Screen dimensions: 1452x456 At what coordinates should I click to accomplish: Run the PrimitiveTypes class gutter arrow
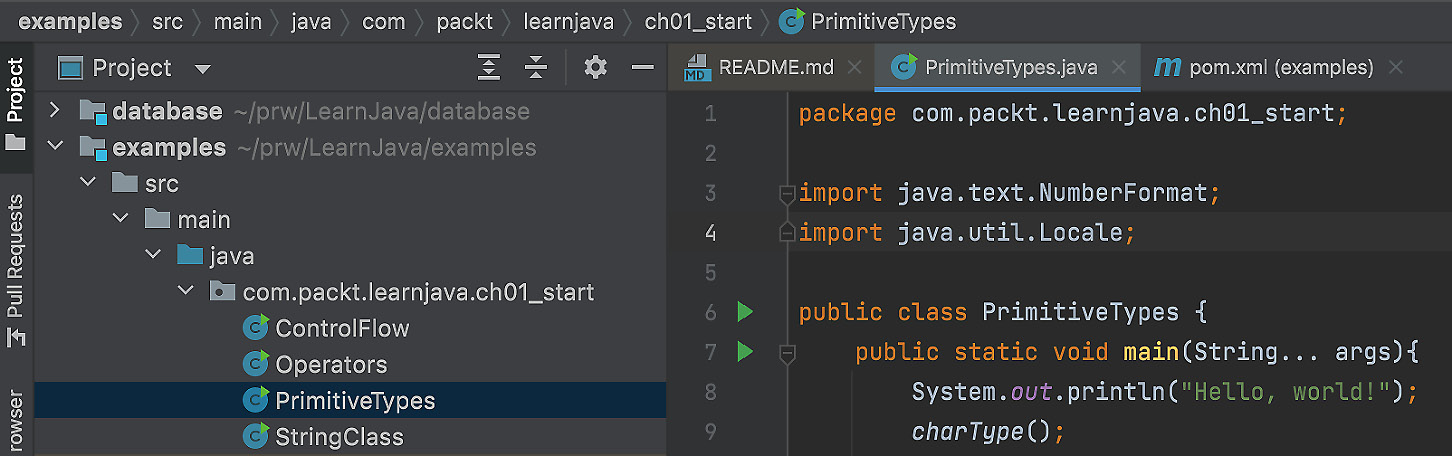[744, 312]
